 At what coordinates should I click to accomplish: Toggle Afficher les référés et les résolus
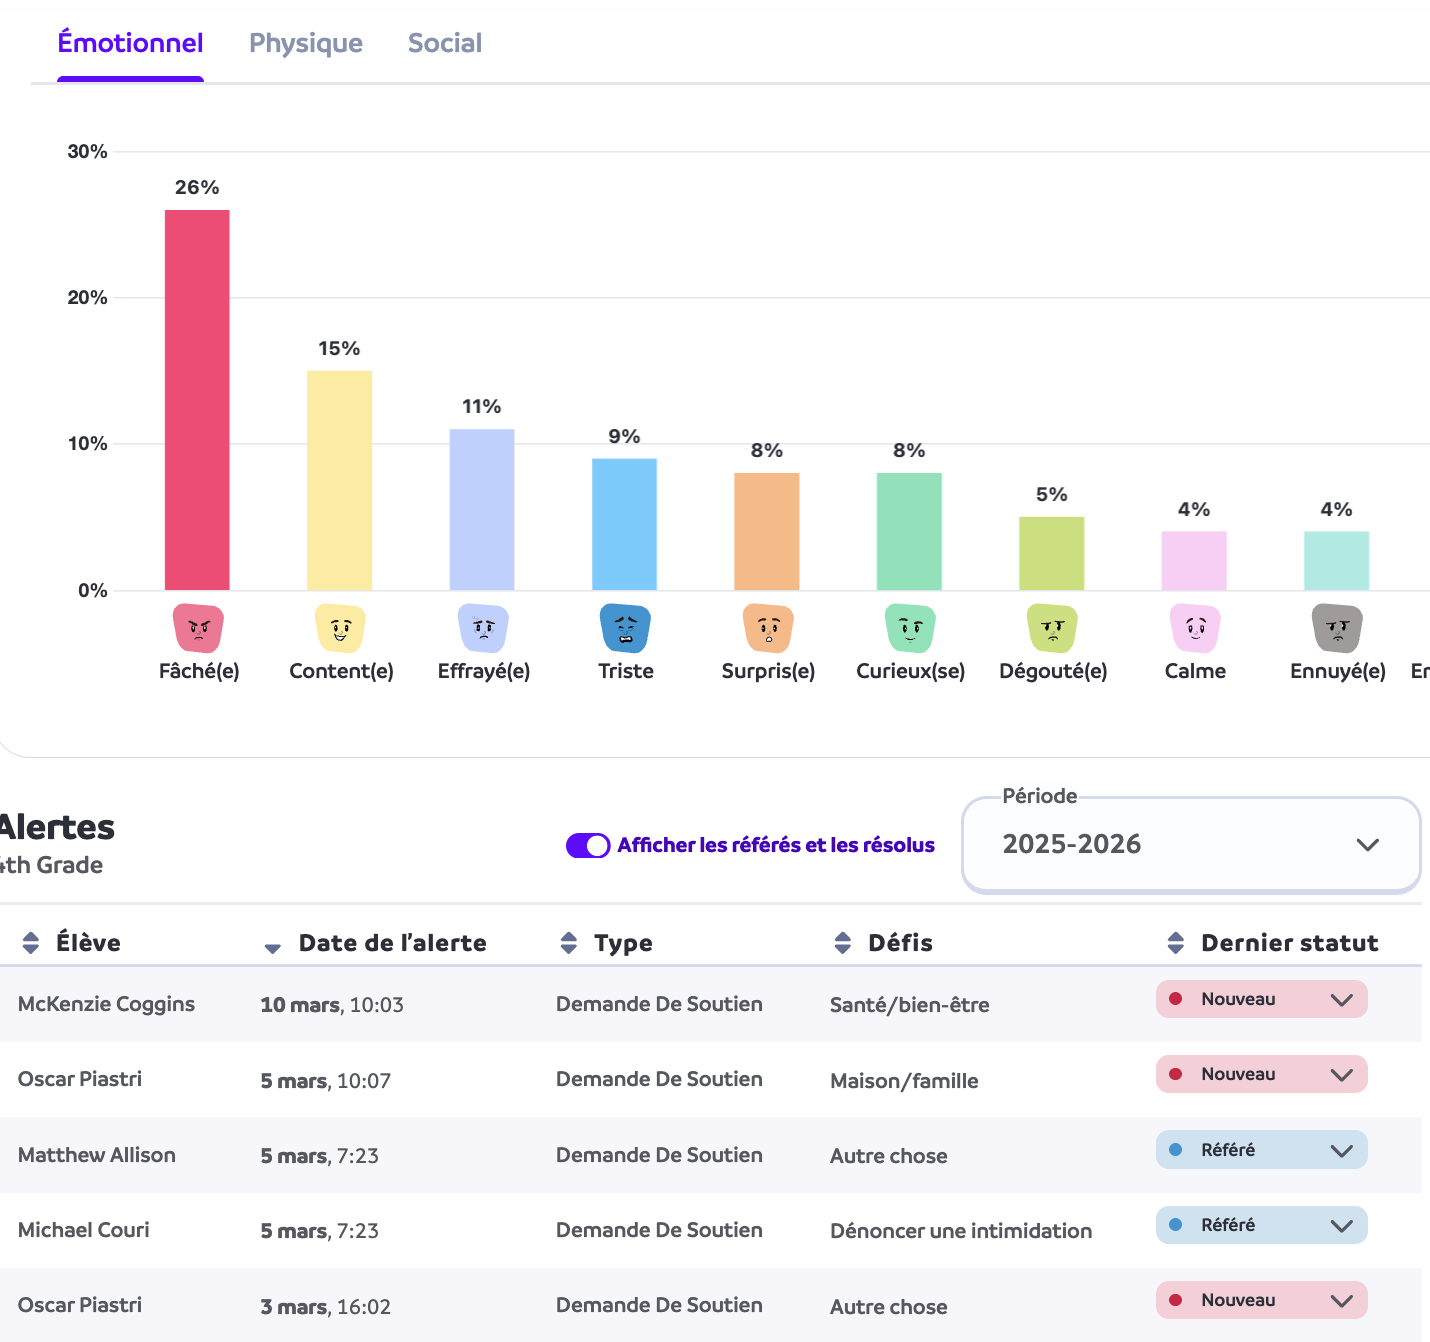coord(588,846)
